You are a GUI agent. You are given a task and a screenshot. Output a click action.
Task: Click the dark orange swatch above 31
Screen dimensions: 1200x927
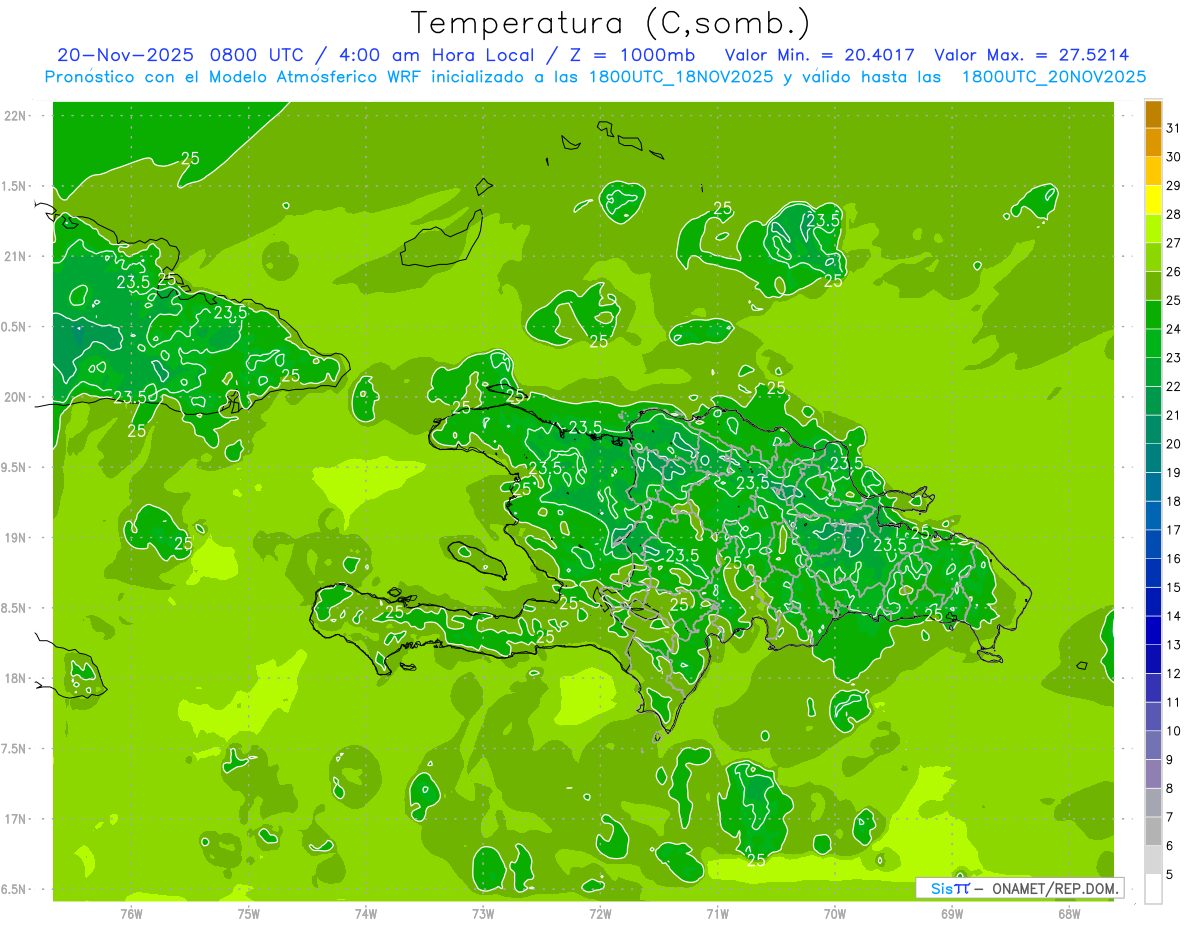pyautogui.click(x=1153, y=114)
